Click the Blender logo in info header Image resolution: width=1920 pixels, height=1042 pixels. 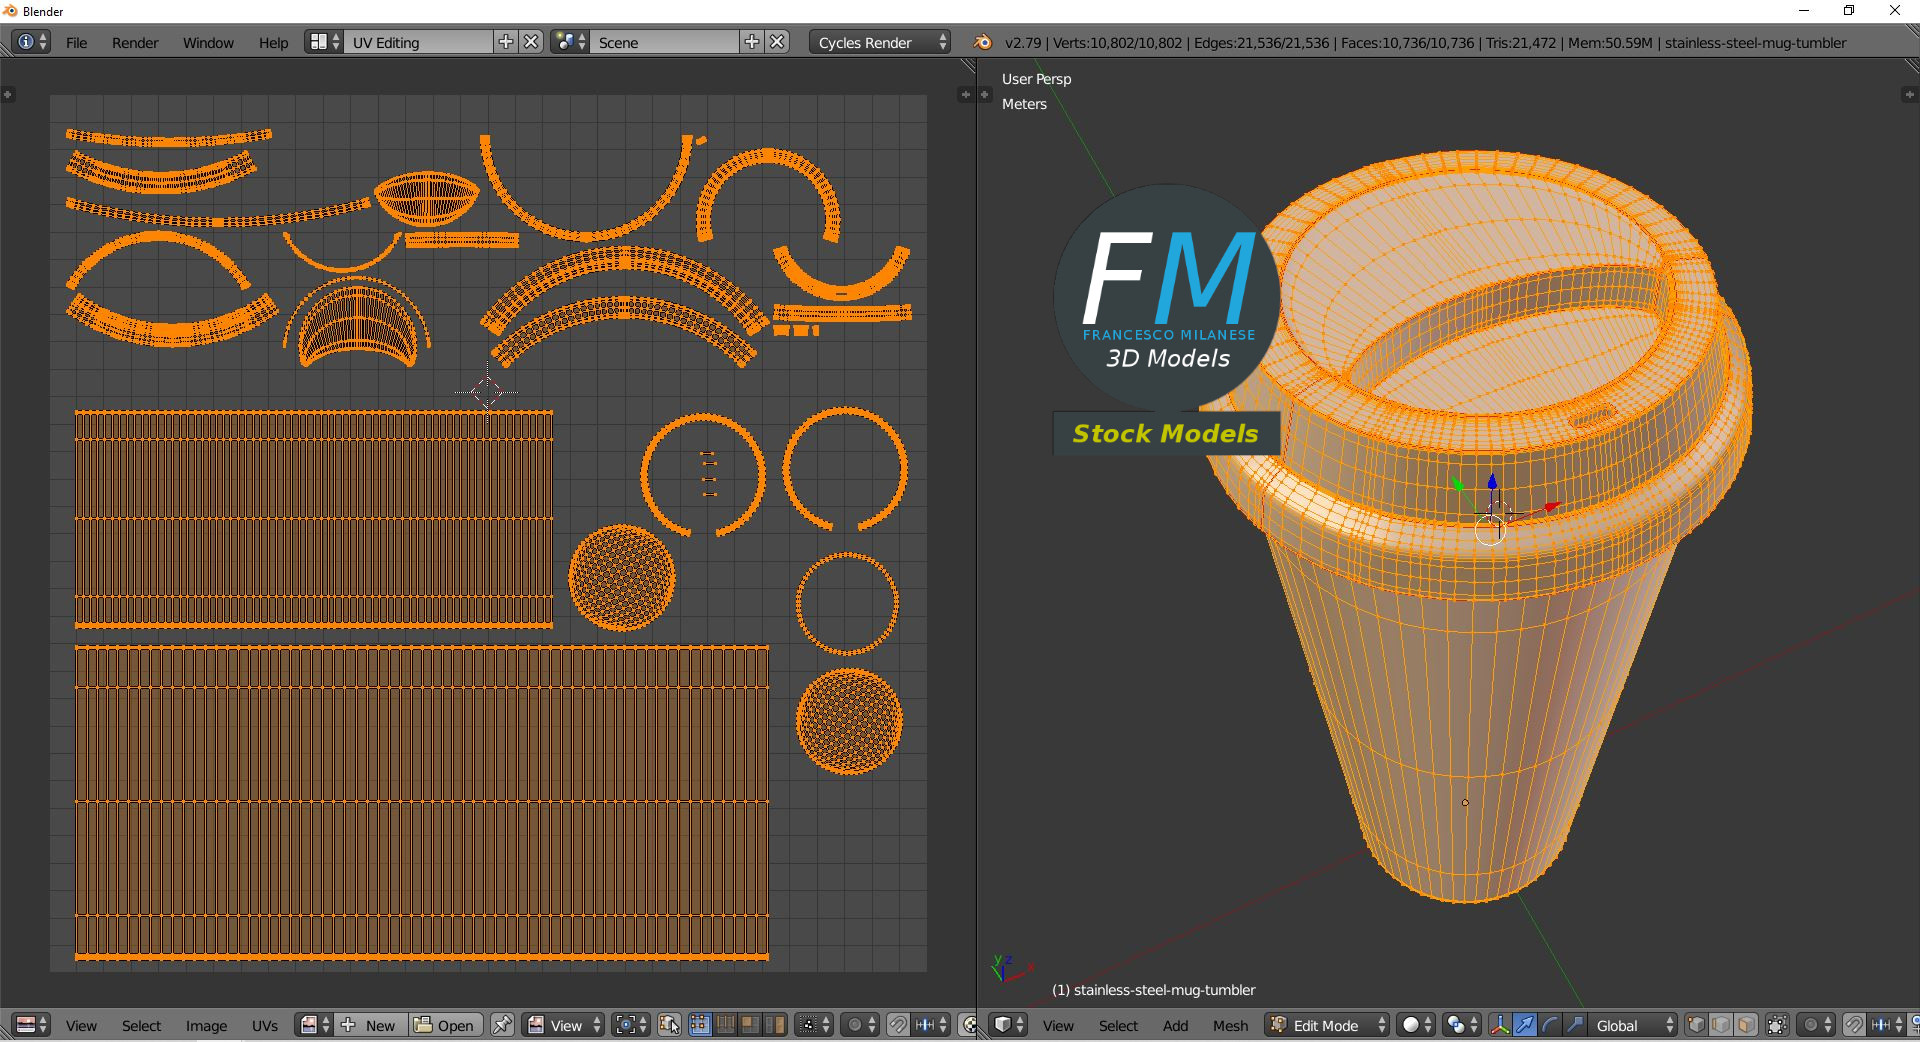tap(983, 42)
